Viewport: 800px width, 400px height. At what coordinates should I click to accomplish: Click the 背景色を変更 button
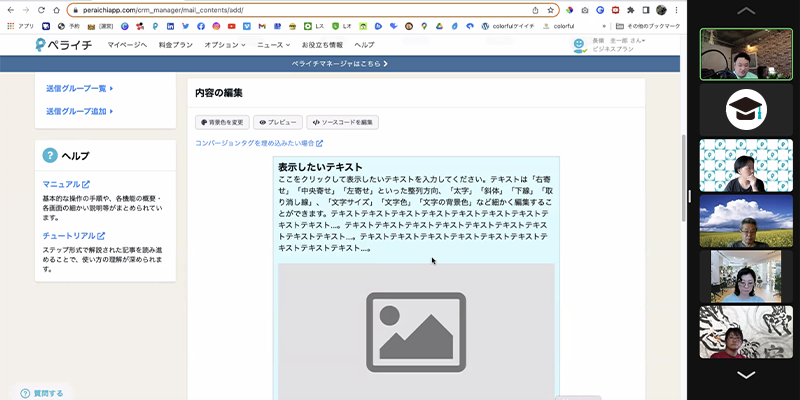221,122
